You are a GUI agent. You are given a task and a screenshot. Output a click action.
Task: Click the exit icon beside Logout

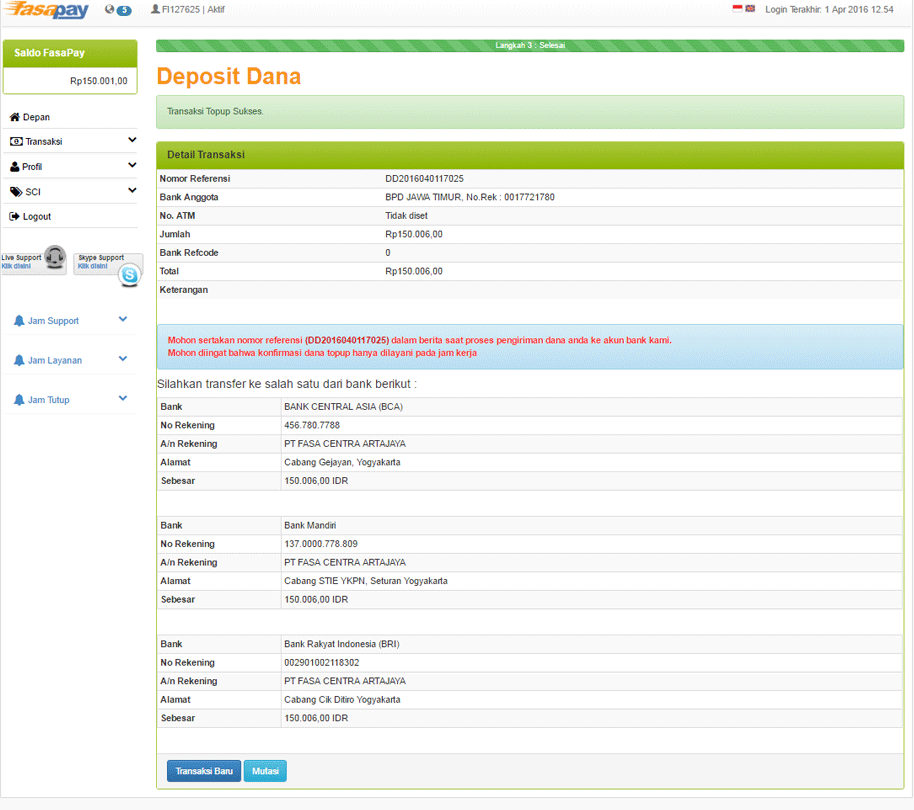(15, 217)
